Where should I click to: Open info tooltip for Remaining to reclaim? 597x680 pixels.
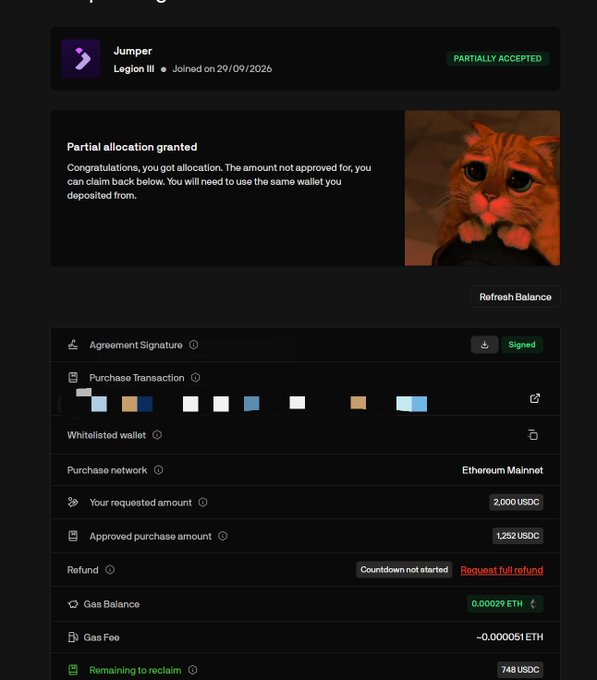click(193, 670)
